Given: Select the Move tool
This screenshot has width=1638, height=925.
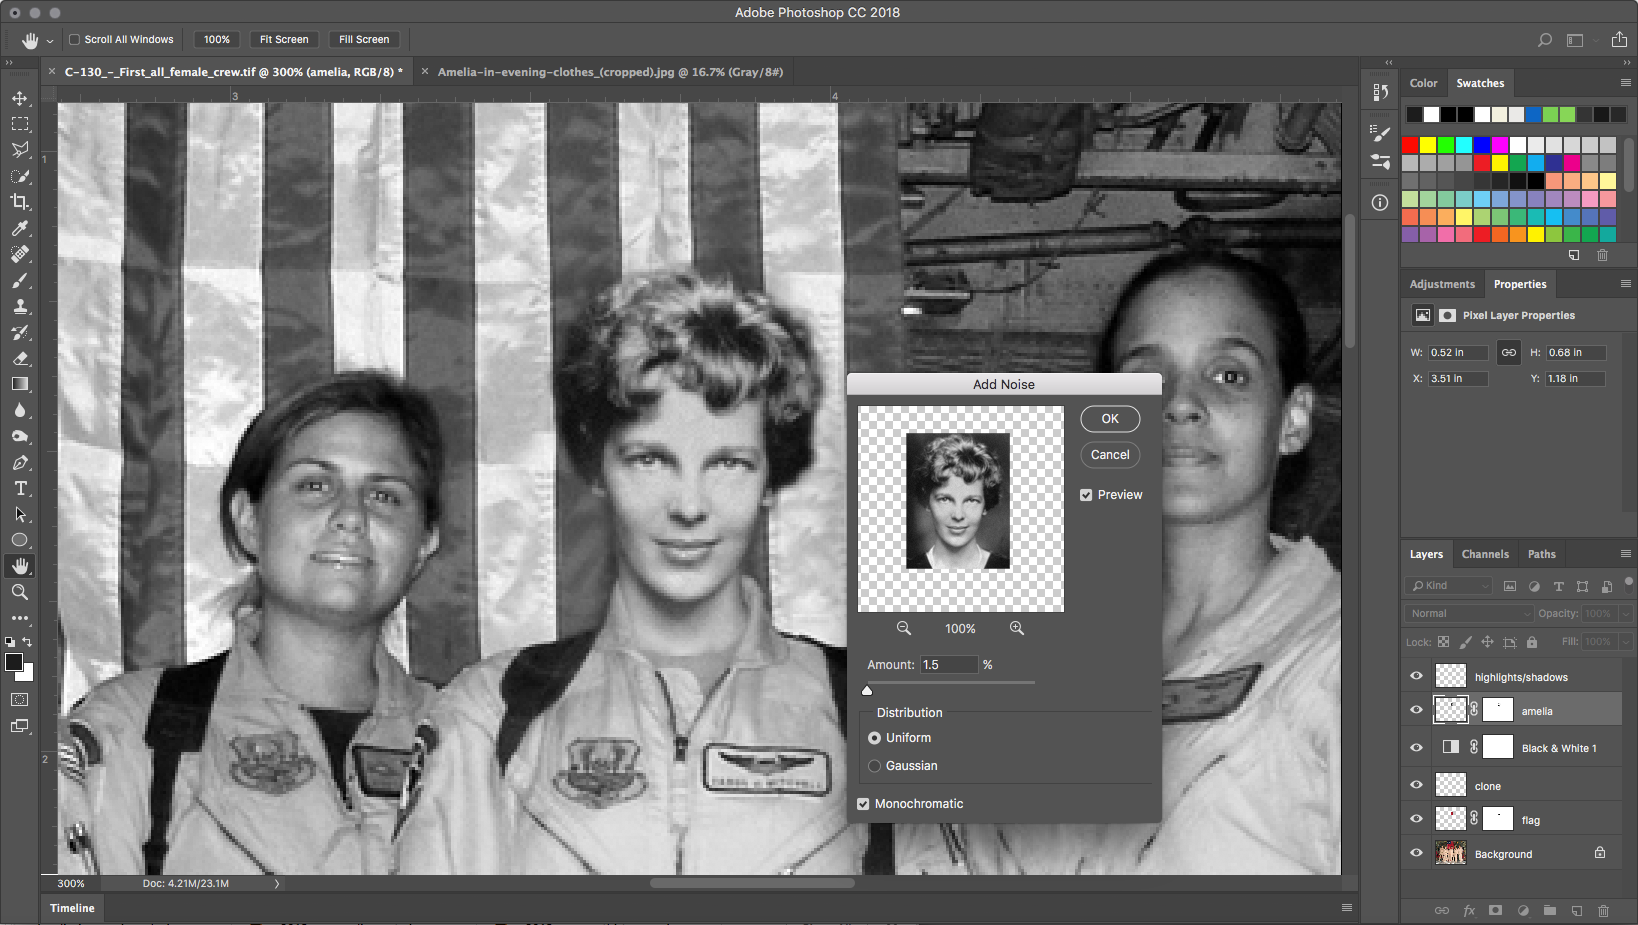Looking at the screenshot, I should [20, 98].
